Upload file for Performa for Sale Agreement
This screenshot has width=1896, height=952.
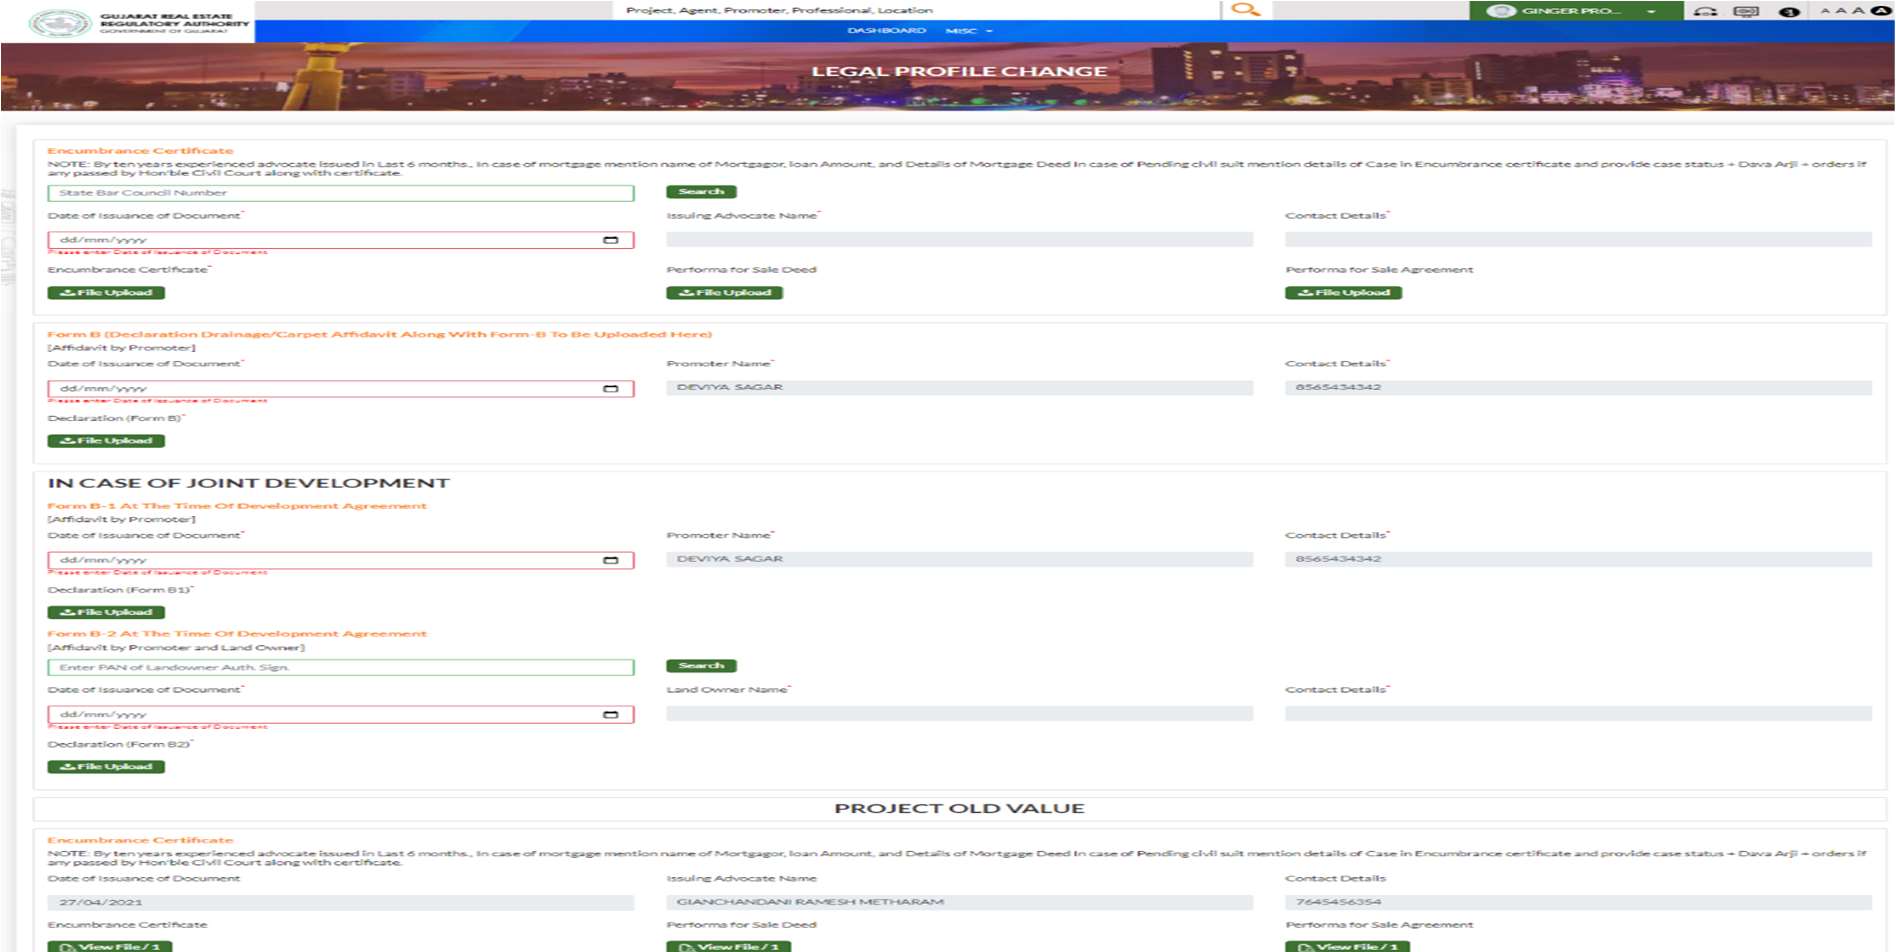[1343, 293]
